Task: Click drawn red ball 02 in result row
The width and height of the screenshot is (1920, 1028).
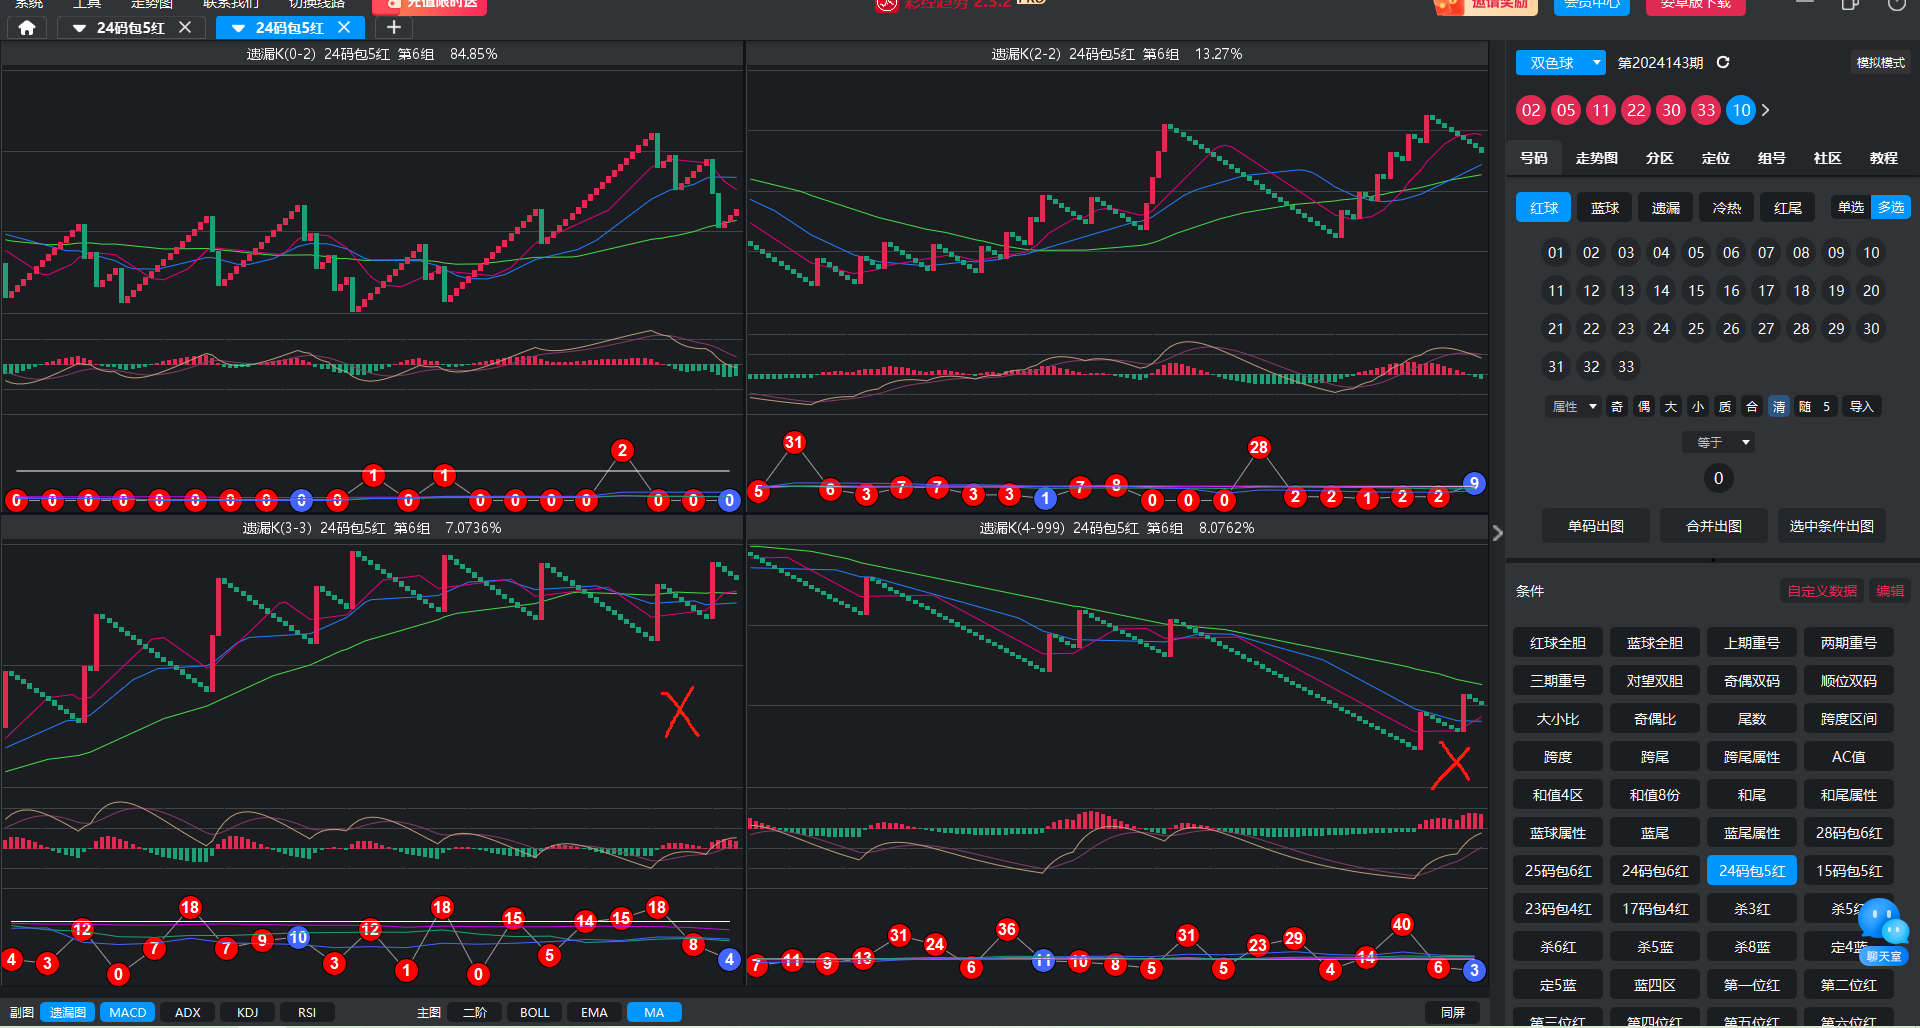Action: point(1531,110)
